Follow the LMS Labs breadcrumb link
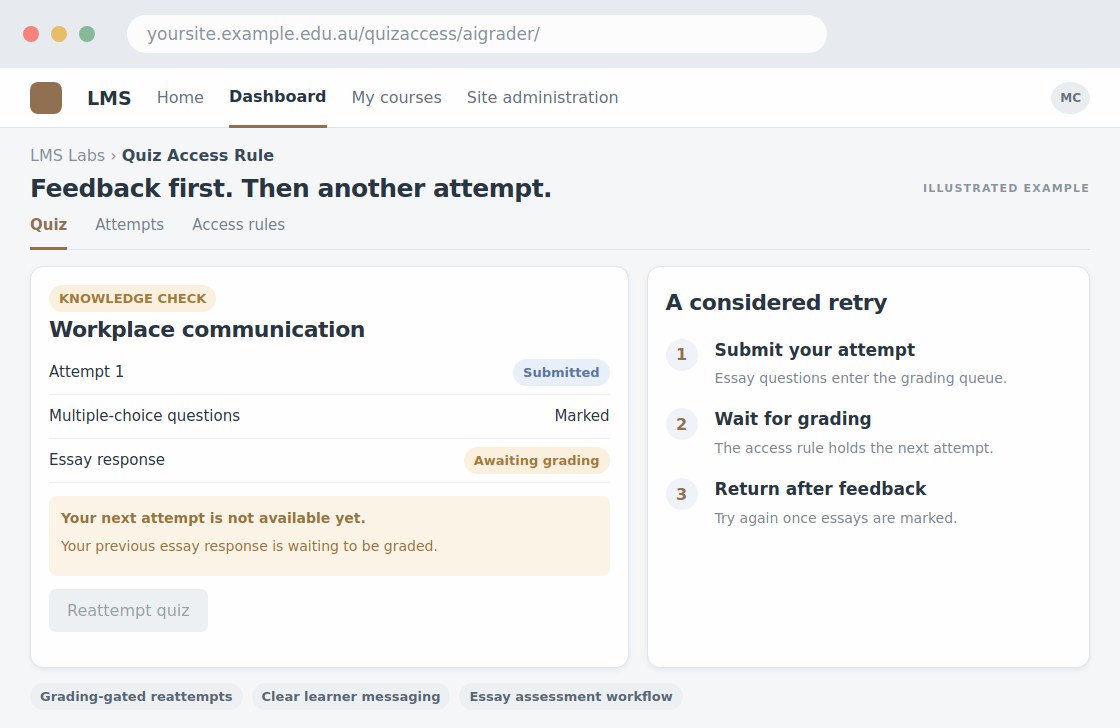 pos(67,155)
